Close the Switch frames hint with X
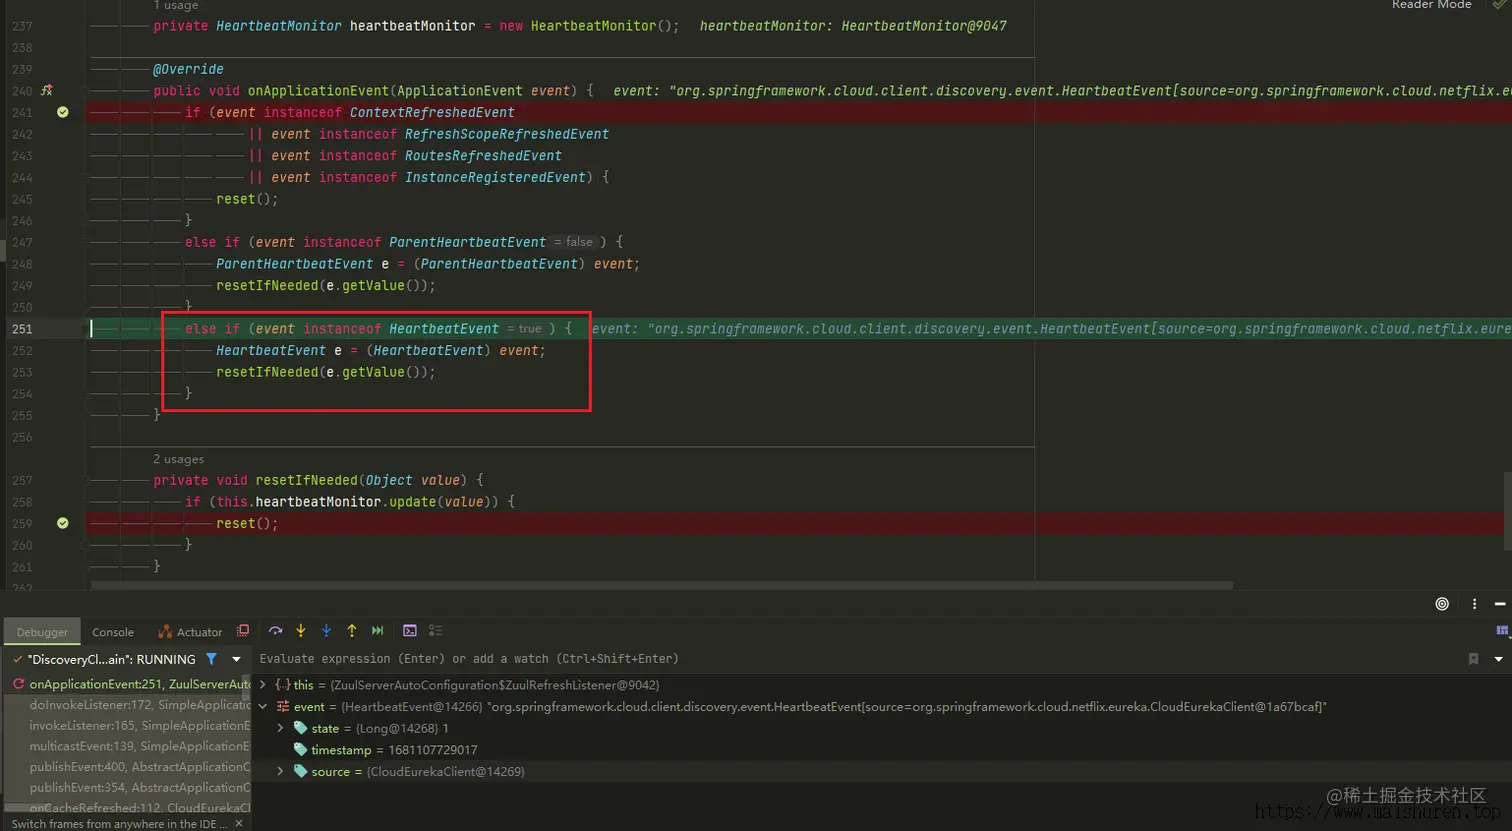1512x831 pixels. [x=238, y=824]
